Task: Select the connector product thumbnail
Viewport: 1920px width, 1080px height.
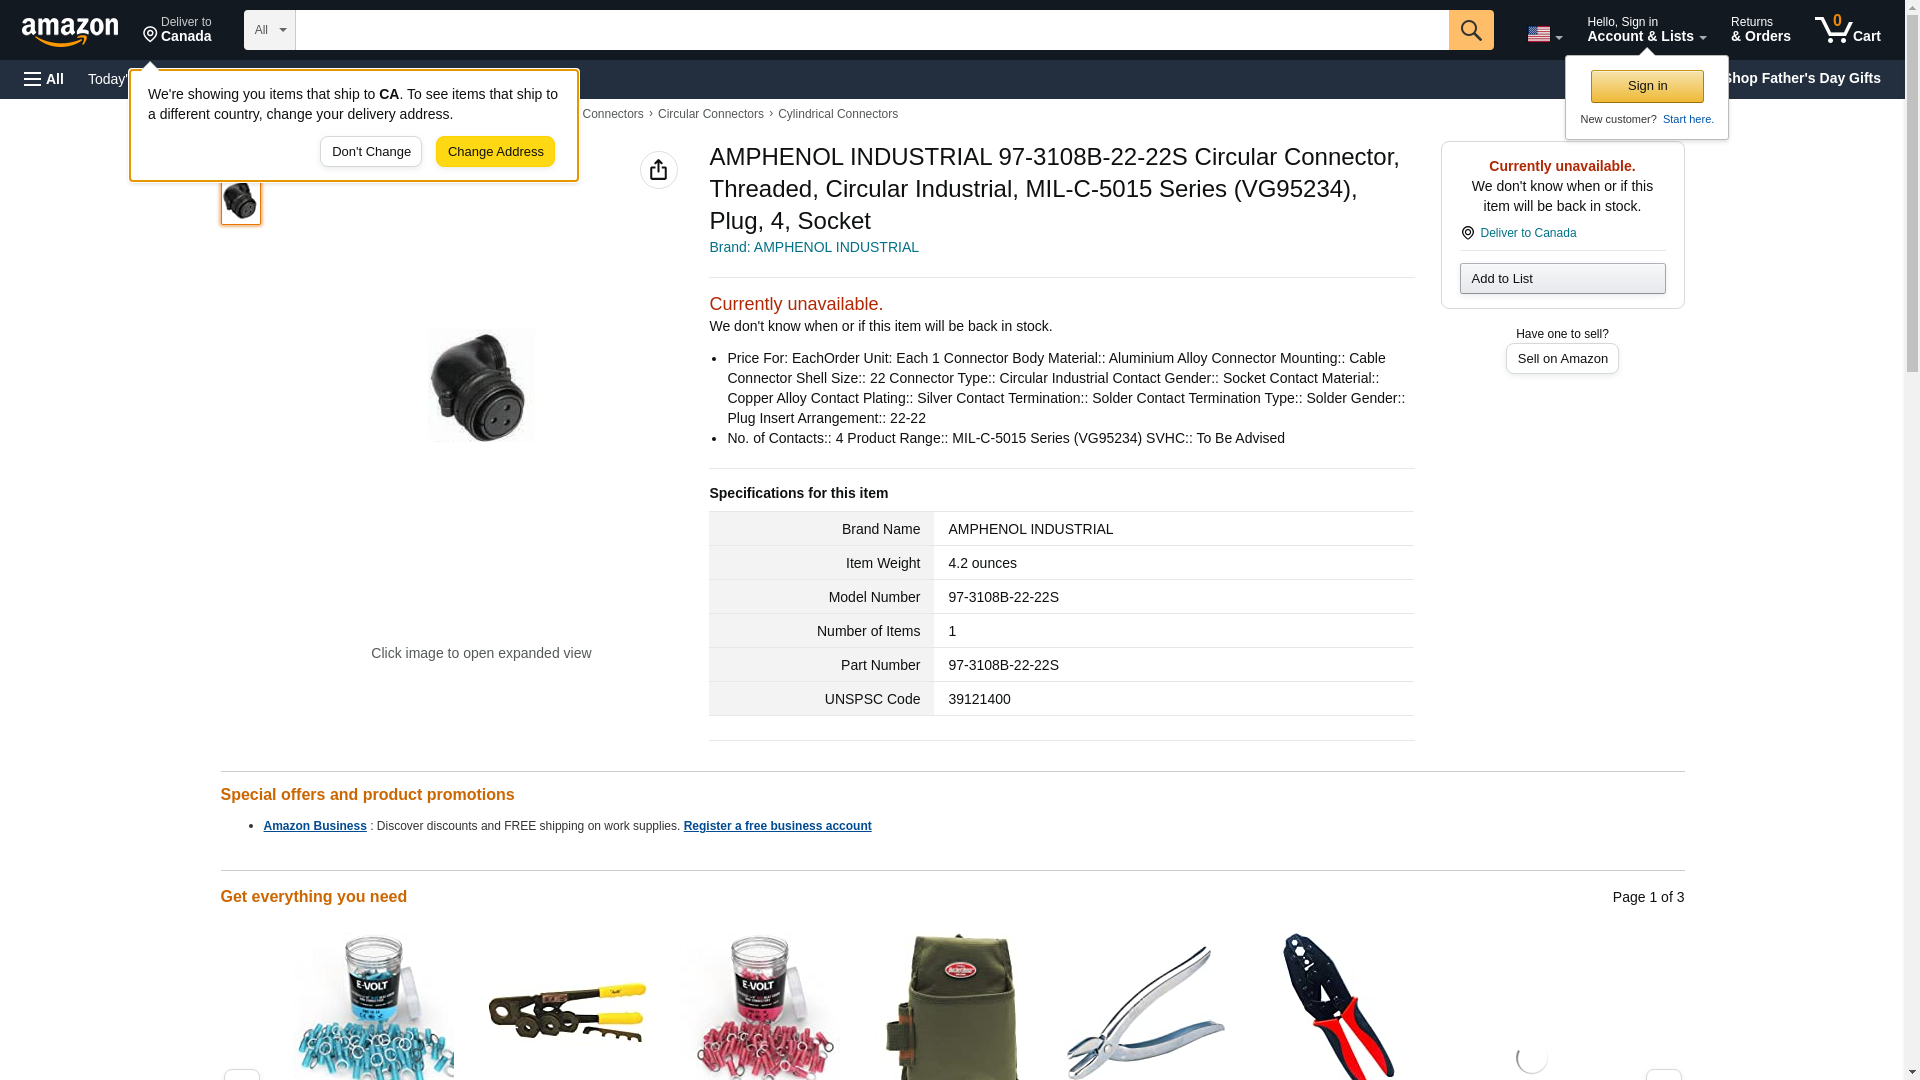Action: pyautogui.click(x=240, y=201)
